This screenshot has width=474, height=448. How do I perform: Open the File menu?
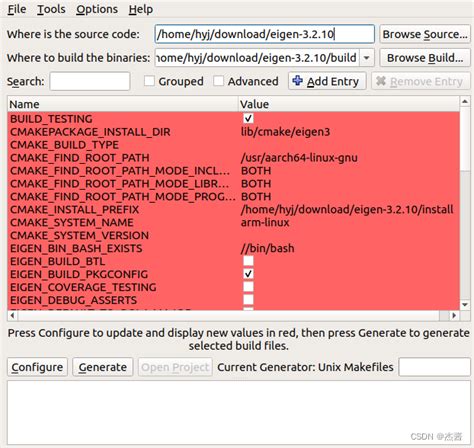pos(17,9)
